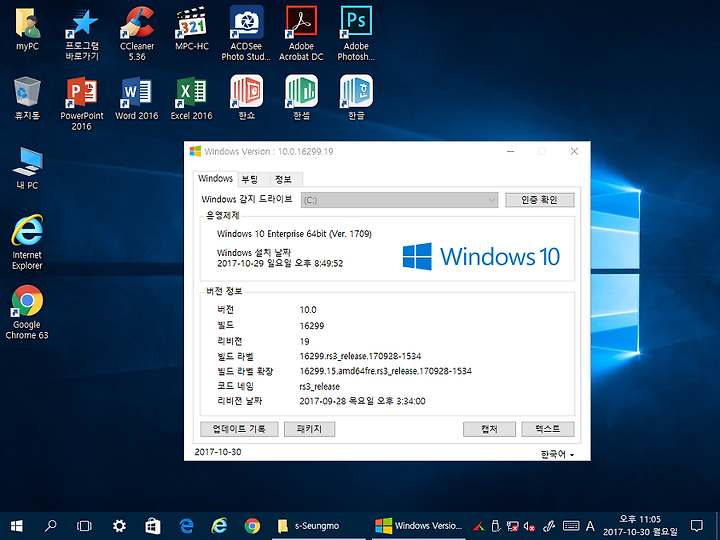Launch Adobe Photoshop from the desktop
Screen dimensions: 720x540
[356, 34]
